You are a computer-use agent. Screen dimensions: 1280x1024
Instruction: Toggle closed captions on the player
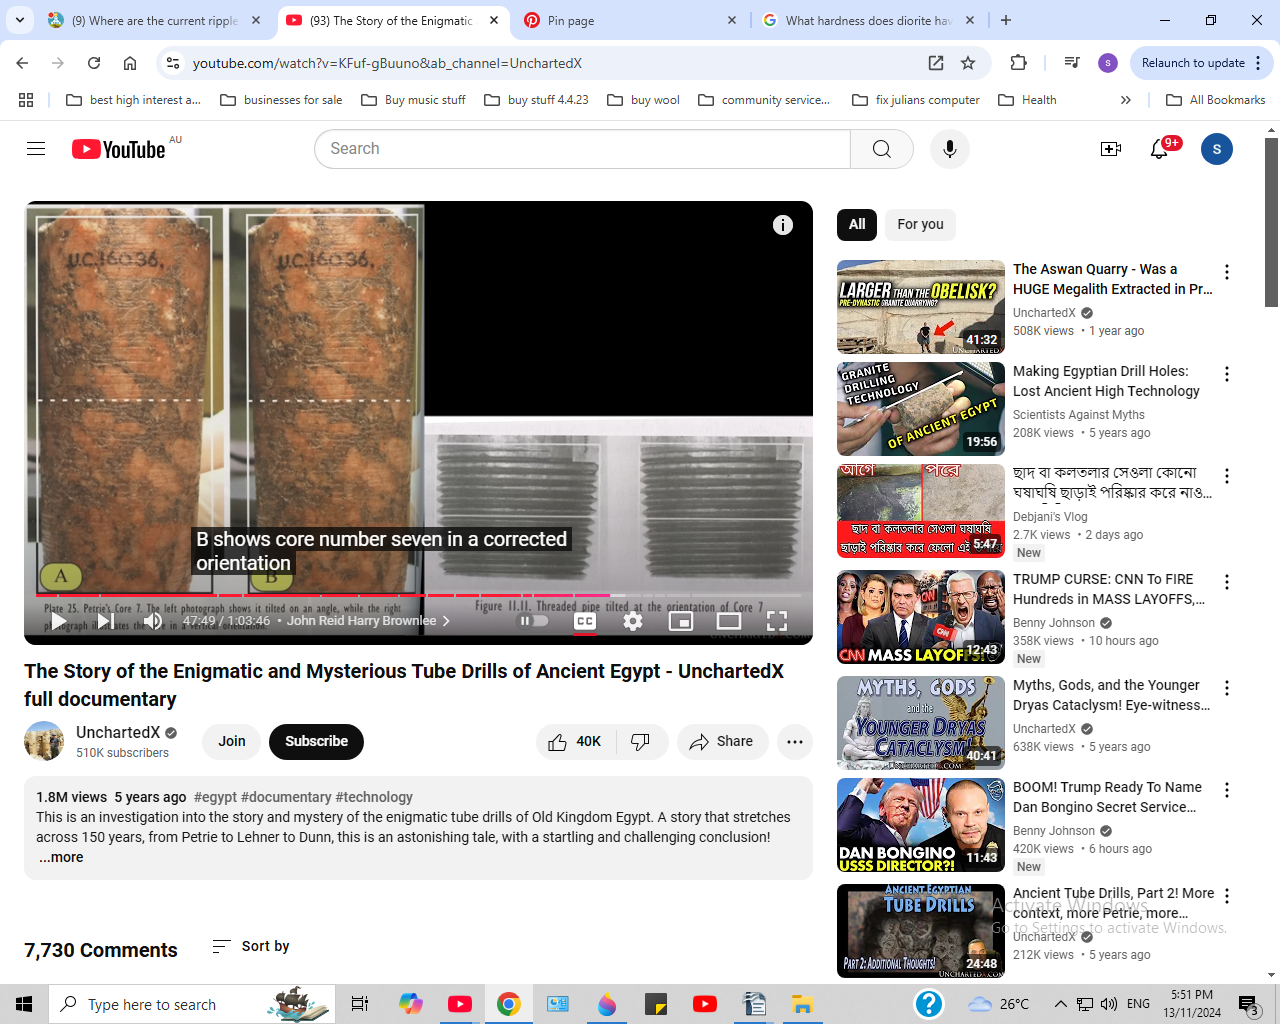click(x=585, y=621)
